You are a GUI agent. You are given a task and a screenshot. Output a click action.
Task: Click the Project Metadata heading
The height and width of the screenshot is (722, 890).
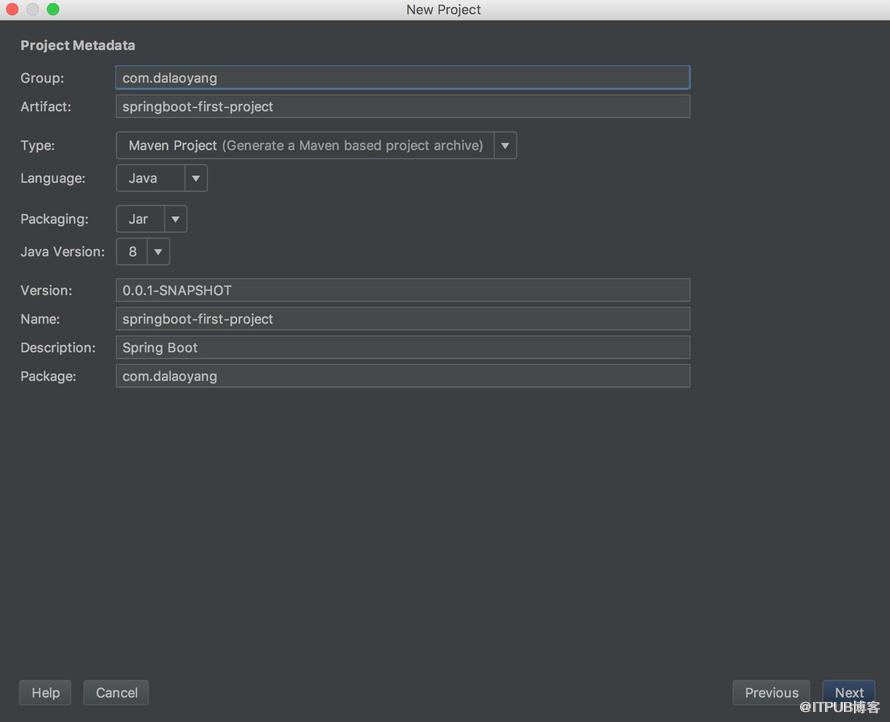(78, 45)
